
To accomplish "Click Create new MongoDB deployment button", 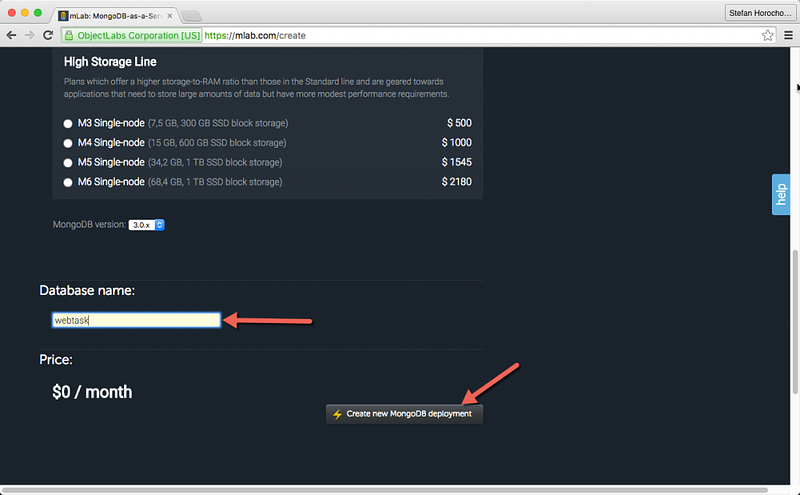I will click(404, 414).
